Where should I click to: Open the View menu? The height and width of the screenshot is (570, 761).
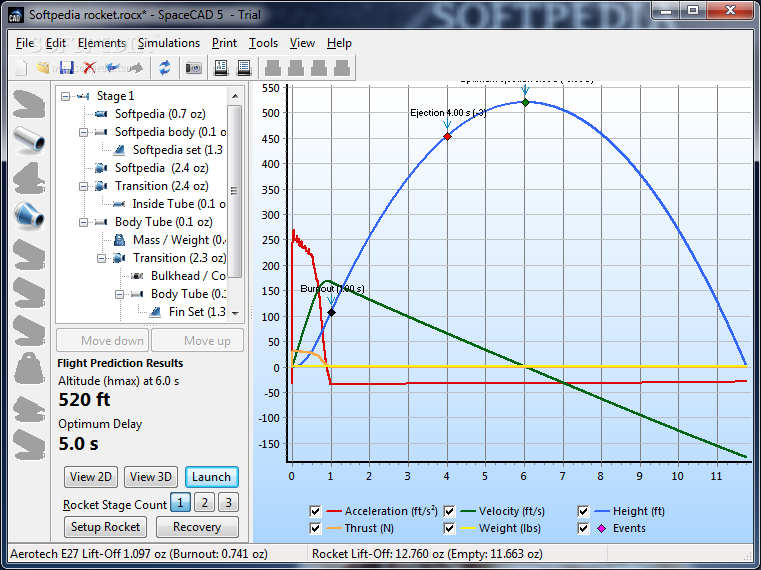[302, 43]
